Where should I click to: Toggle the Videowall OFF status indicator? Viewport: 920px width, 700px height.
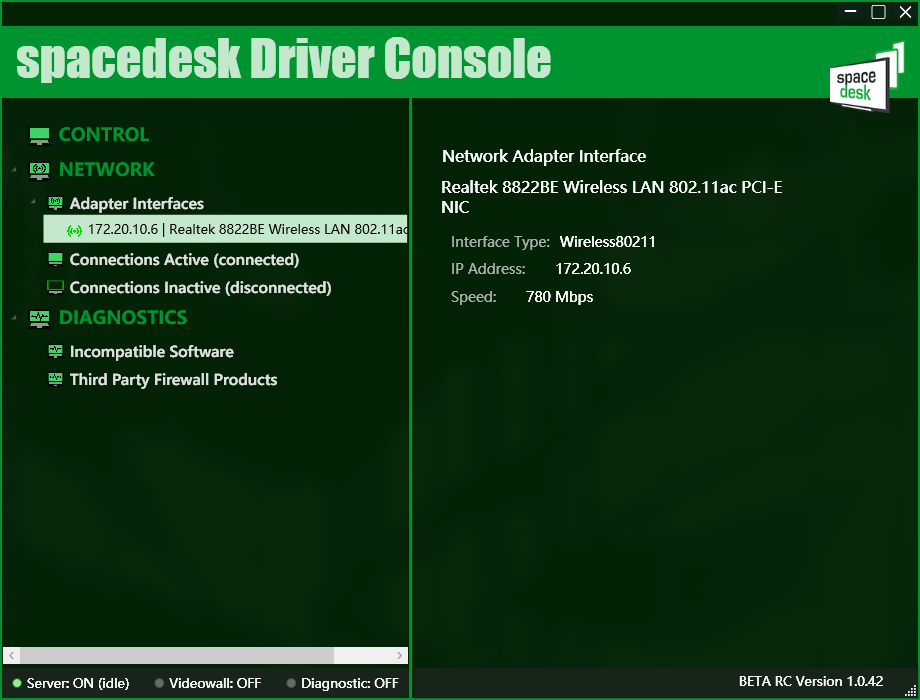click(x=160, y=683)
